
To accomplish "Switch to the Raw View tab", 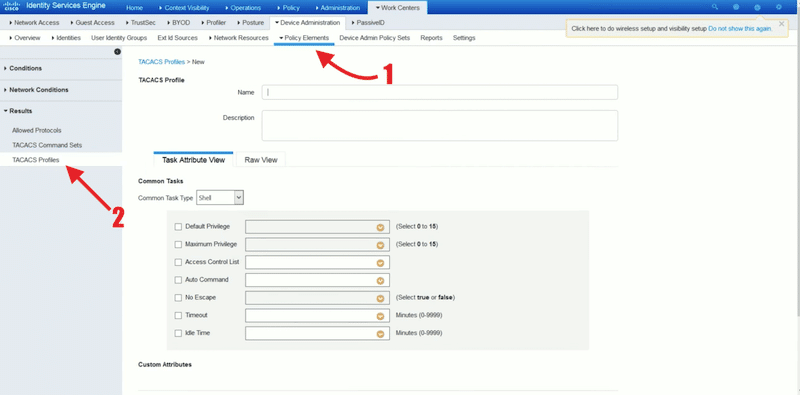I will coord(261,160).
